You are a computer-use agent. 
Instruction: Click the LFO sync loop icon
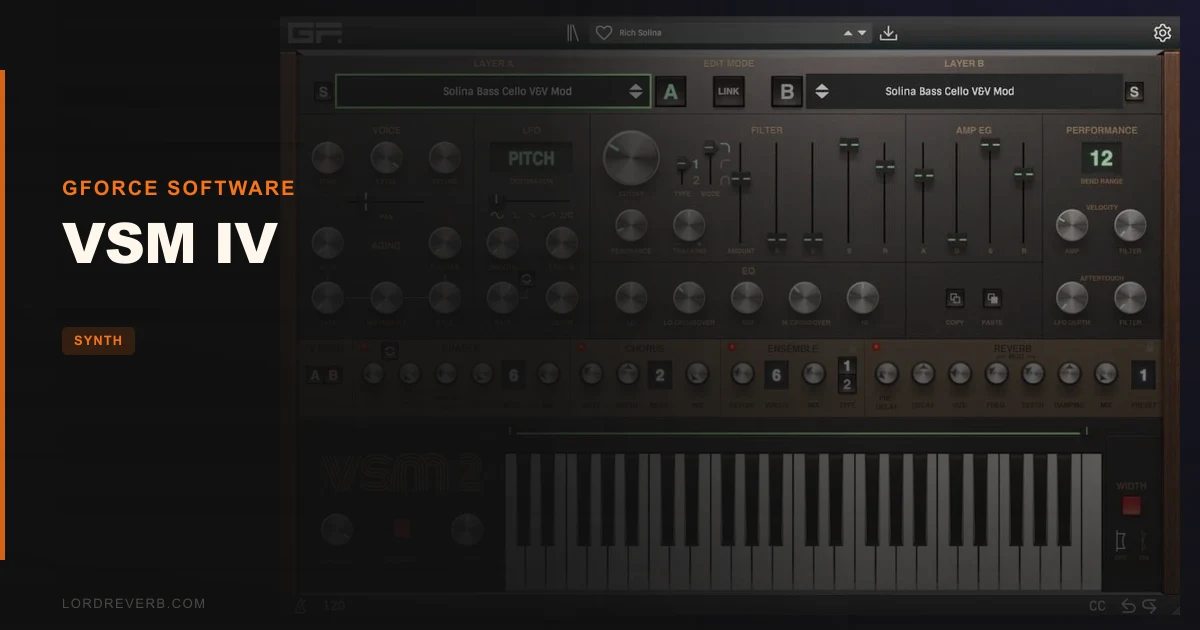coord(527,279)
